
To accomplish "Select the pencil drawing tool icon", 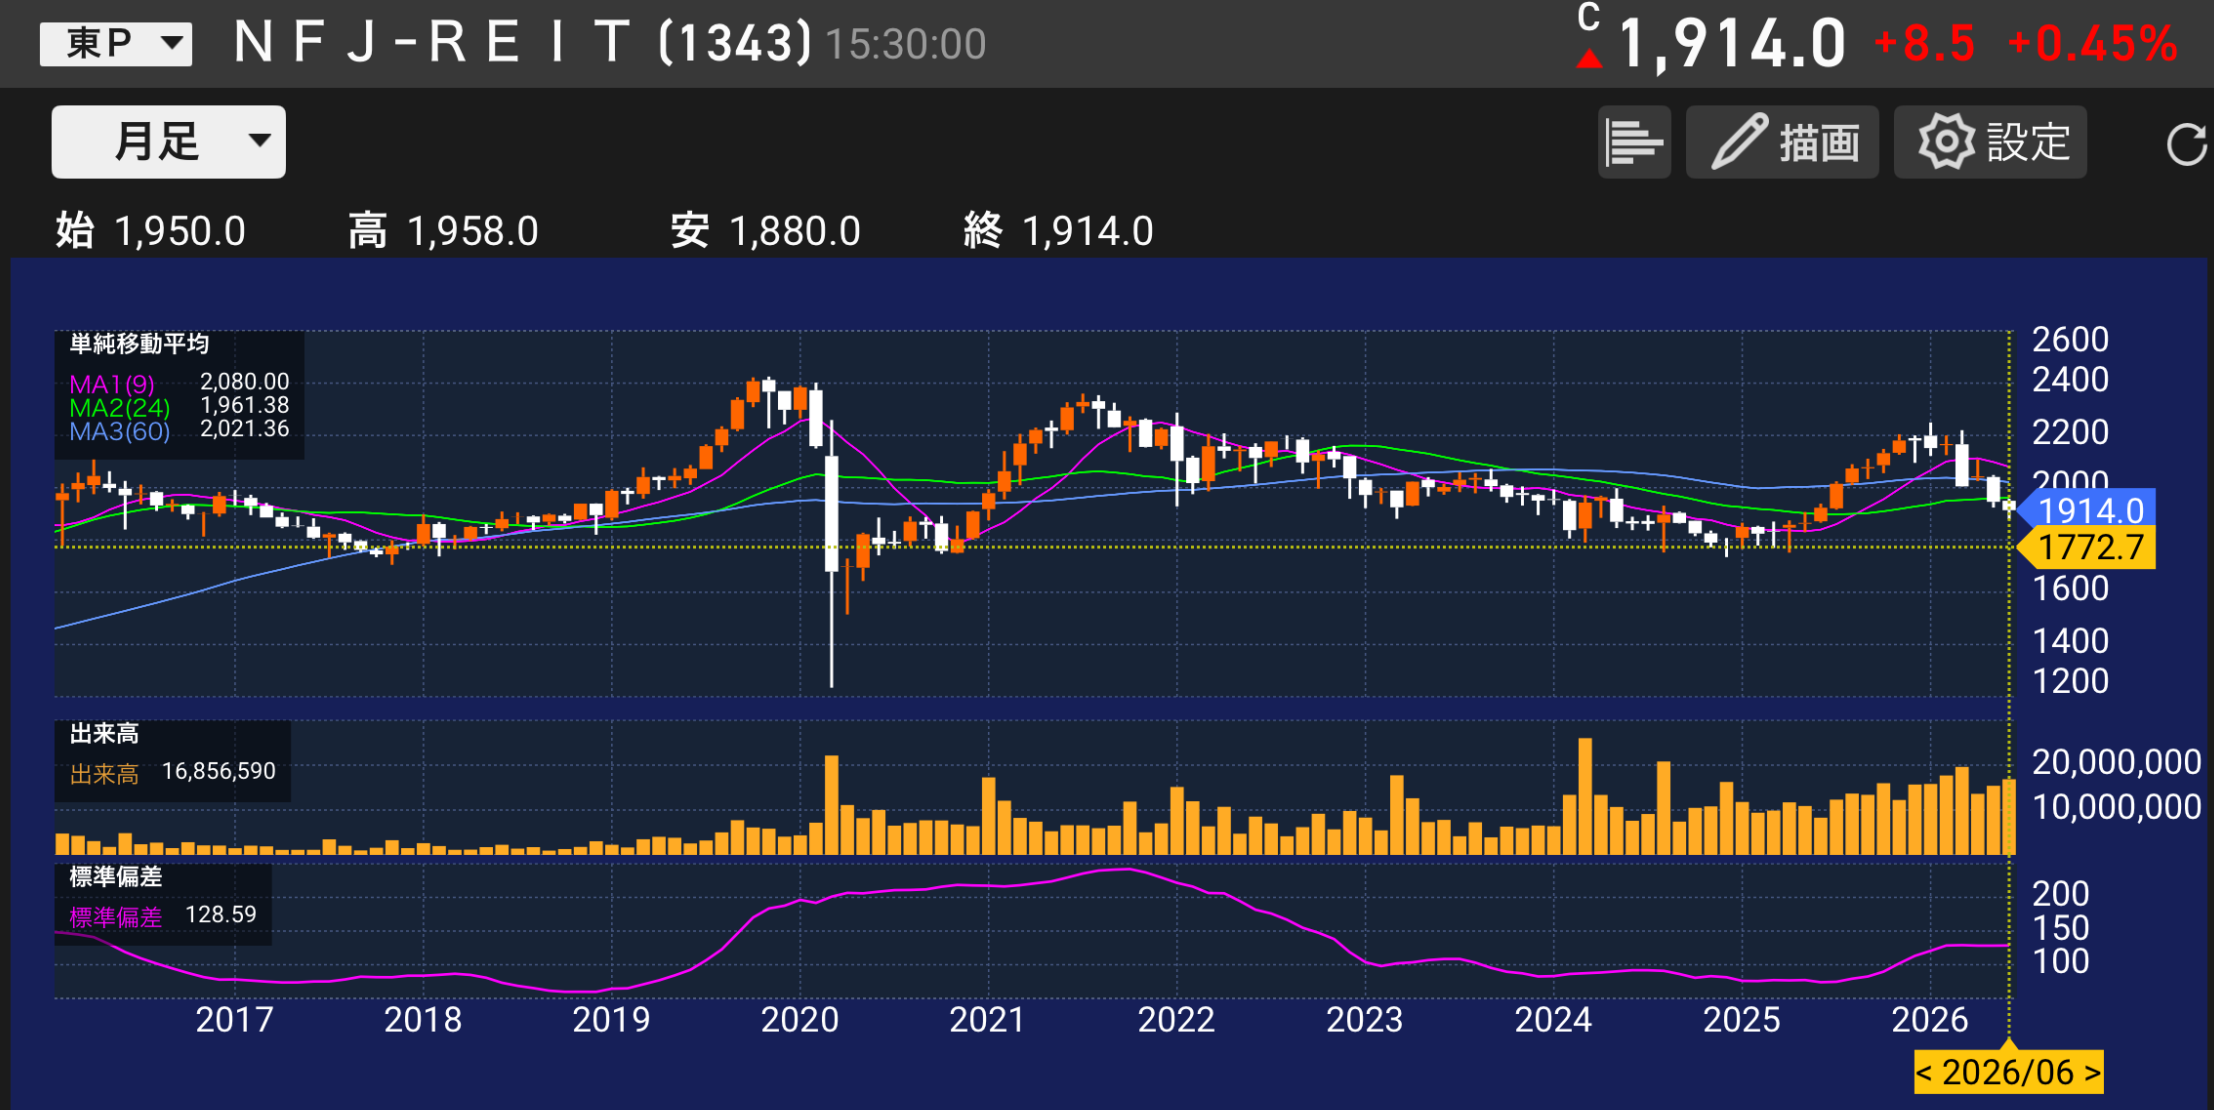I will [x=1740, y=142].
